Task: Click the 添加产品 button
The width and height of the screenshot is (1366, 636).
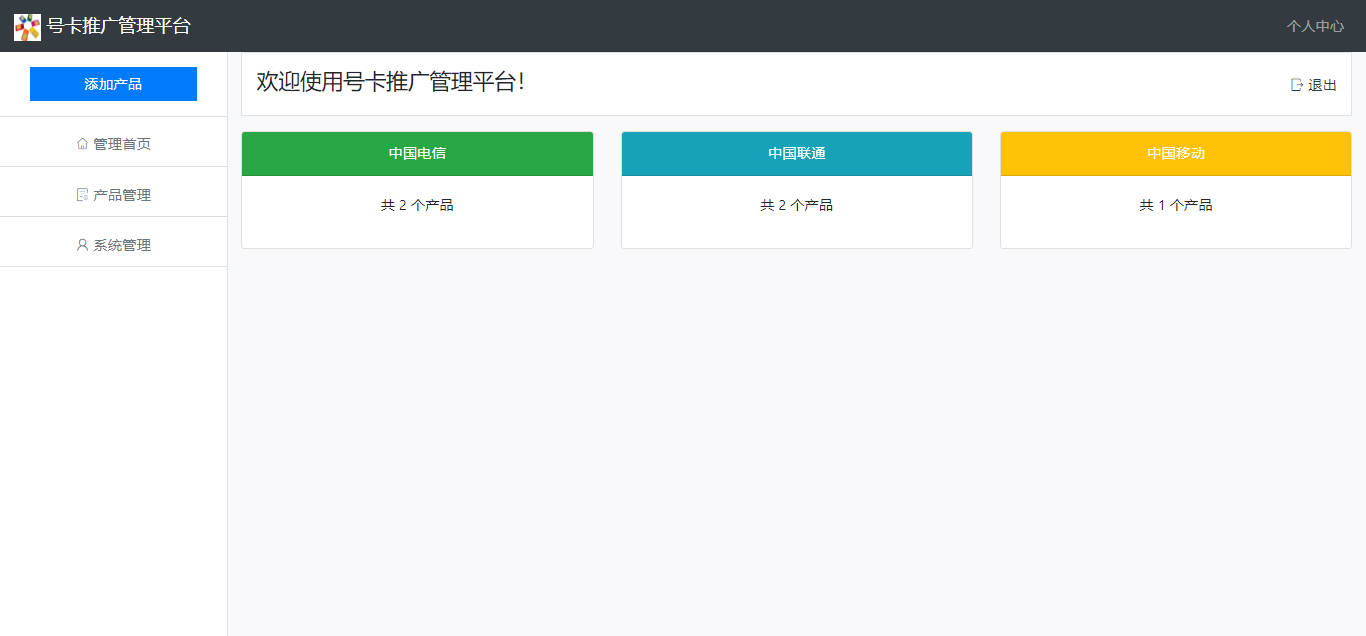Action: point(113,84)
